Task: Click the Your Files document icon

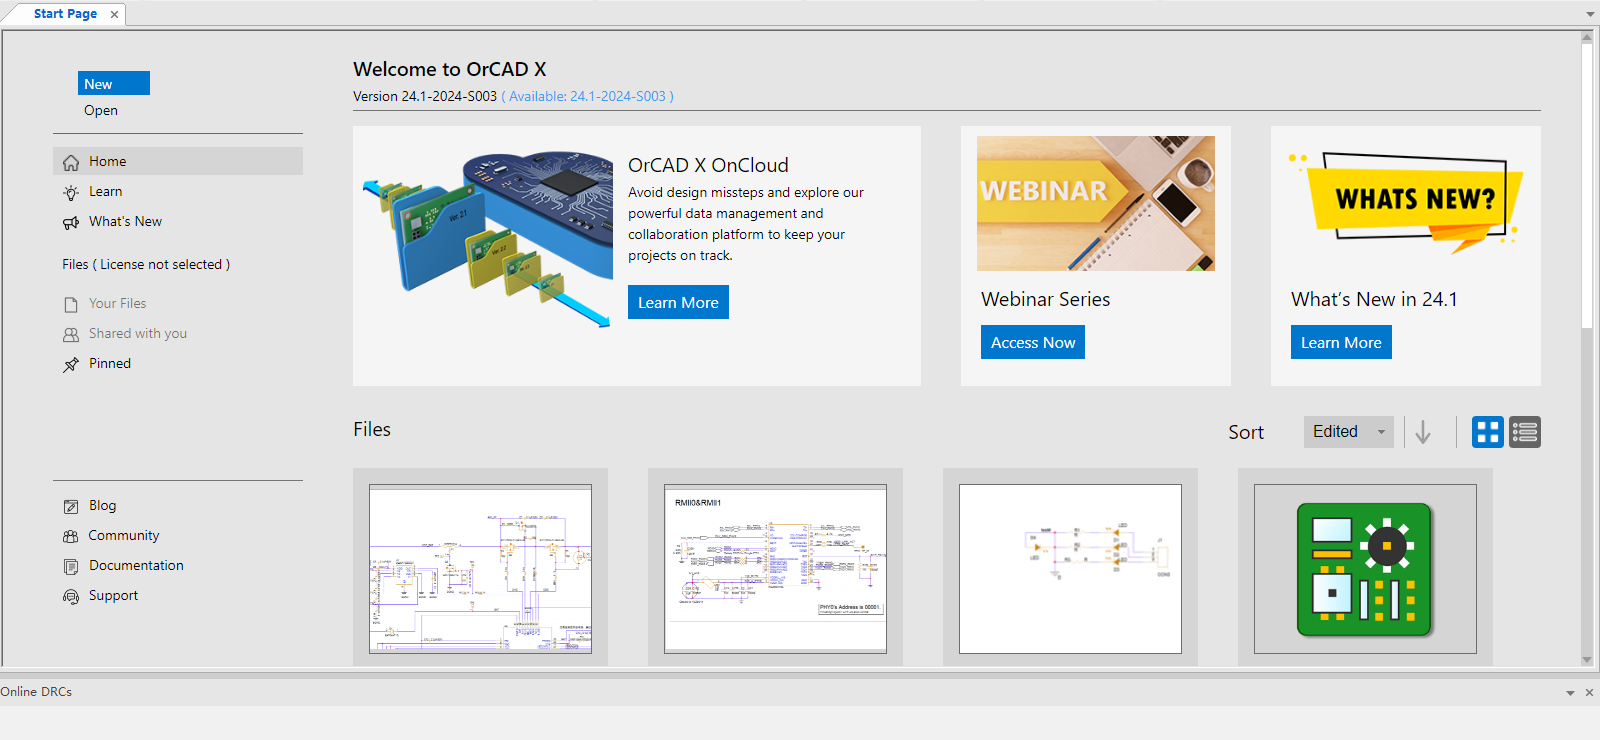Action: point(71,304)
